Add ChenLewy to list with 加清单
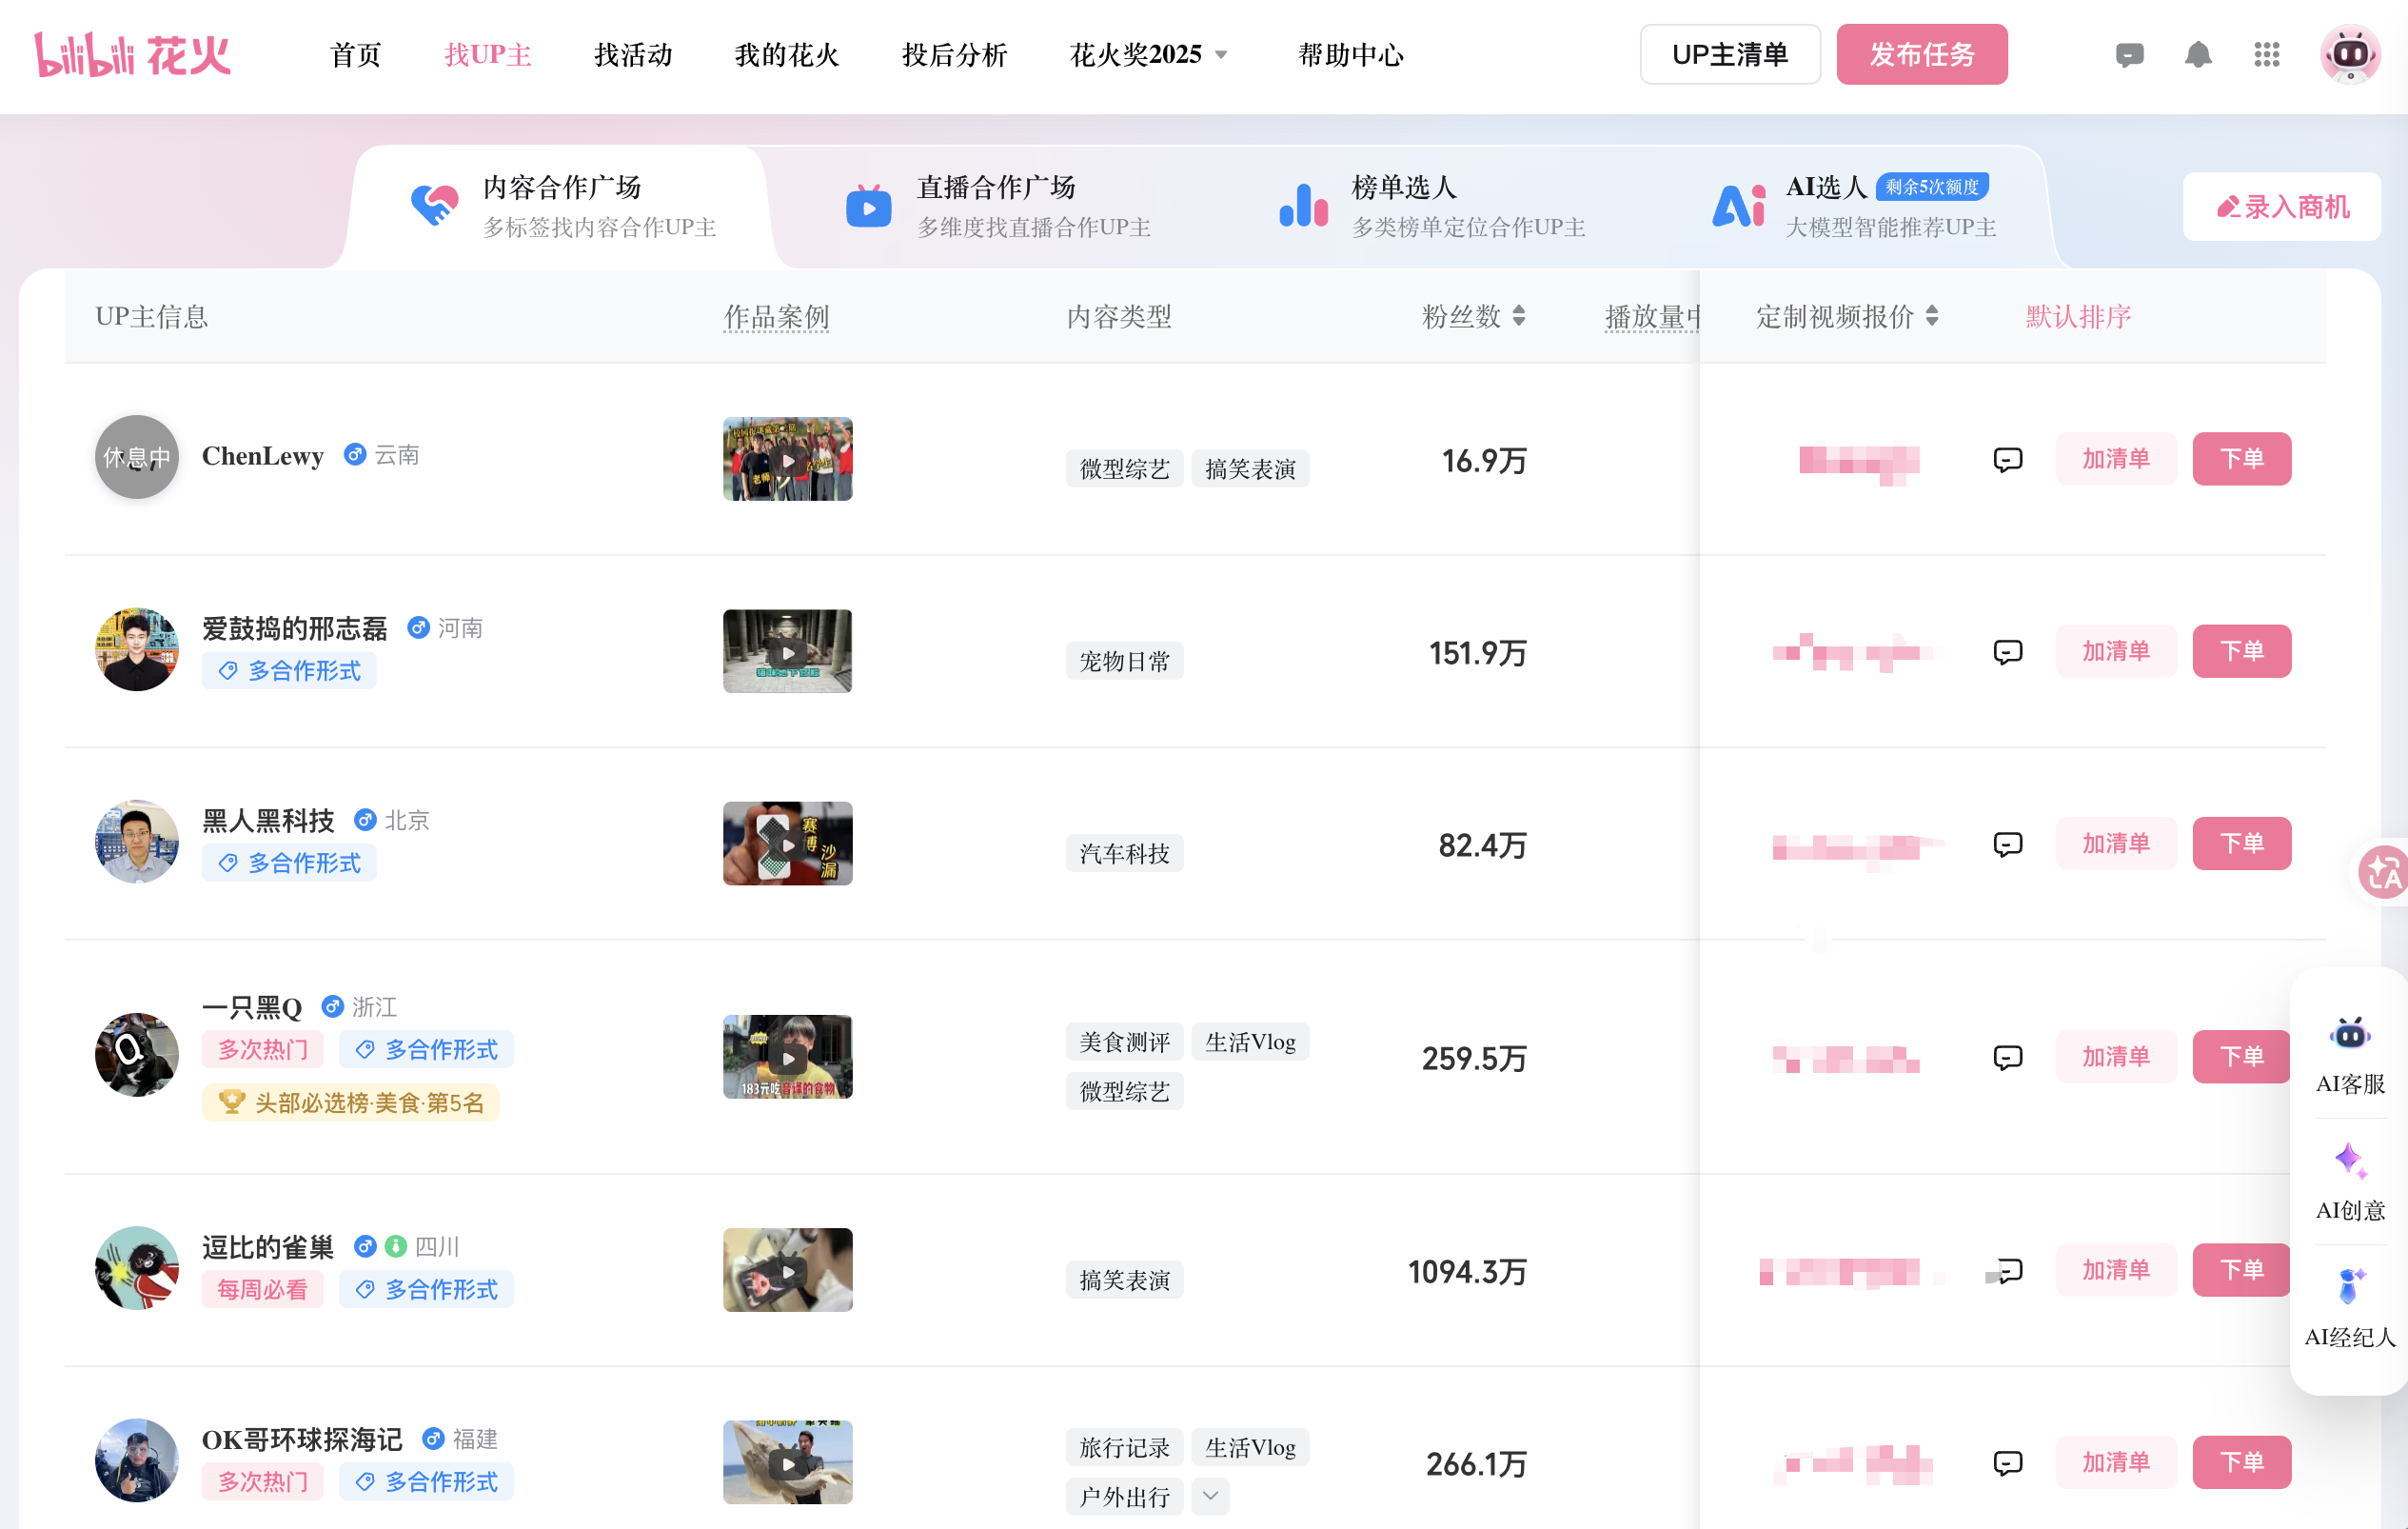2408x1529 pixels. tap(2116, 459)
